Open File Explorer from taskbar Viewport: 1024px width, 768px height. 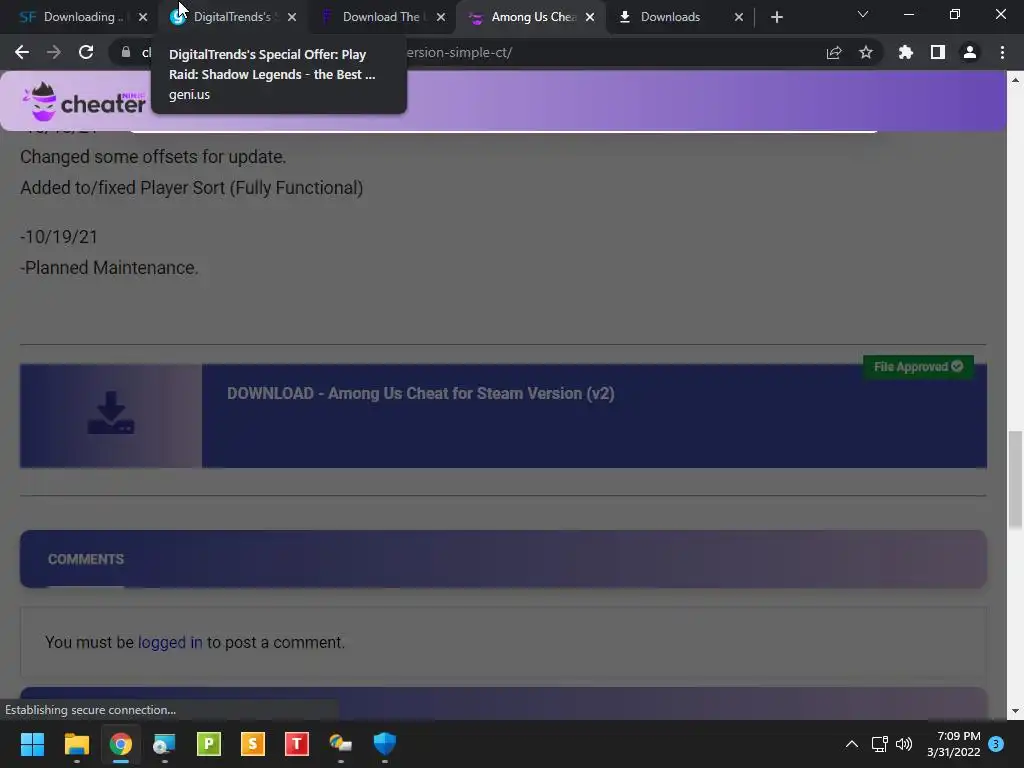(76, 744)
